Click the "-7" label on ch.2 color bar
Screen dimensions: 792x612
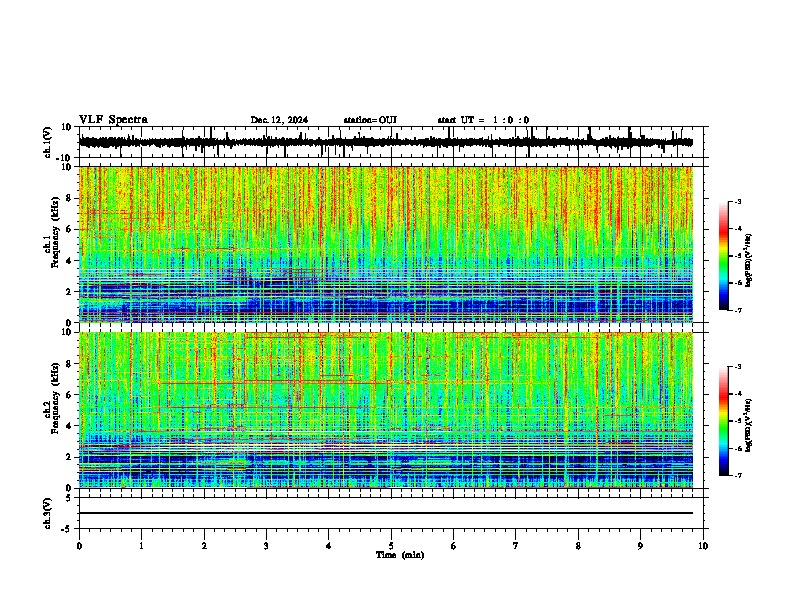click(x=737, y=476)
